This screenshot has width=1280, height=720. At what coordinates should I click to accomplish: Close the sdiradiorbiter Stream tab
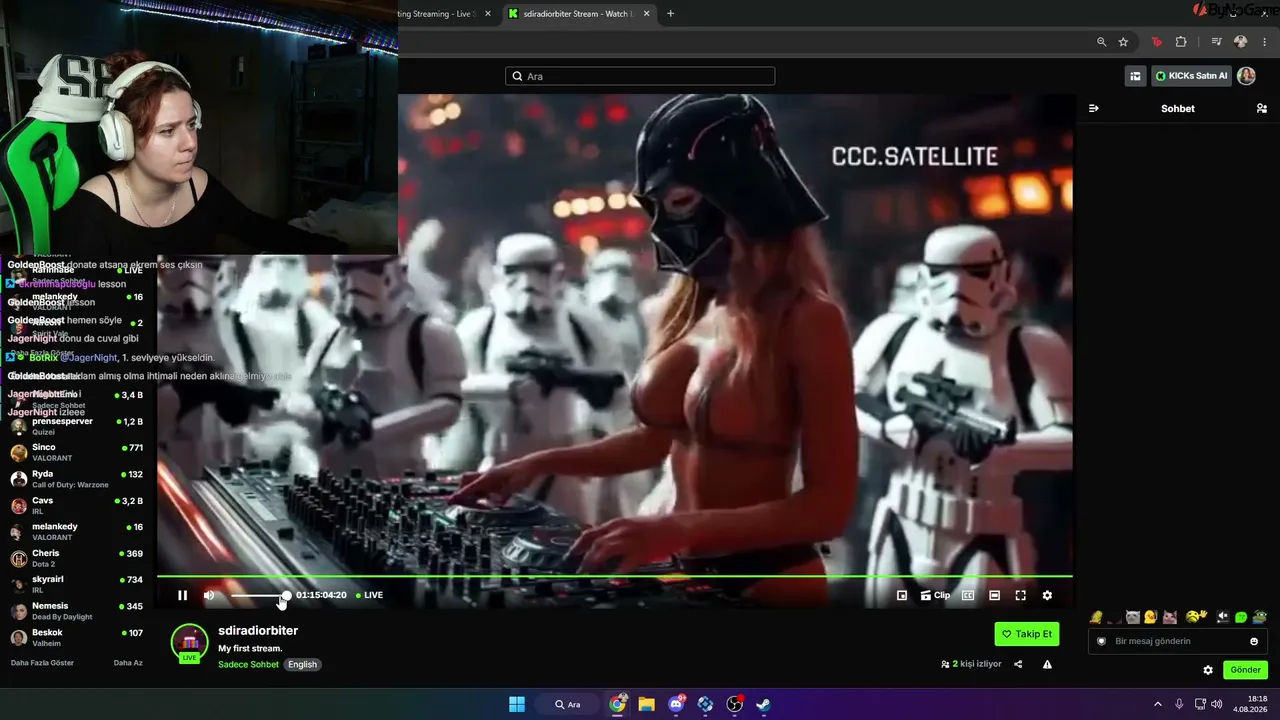[x=647, y=14]
